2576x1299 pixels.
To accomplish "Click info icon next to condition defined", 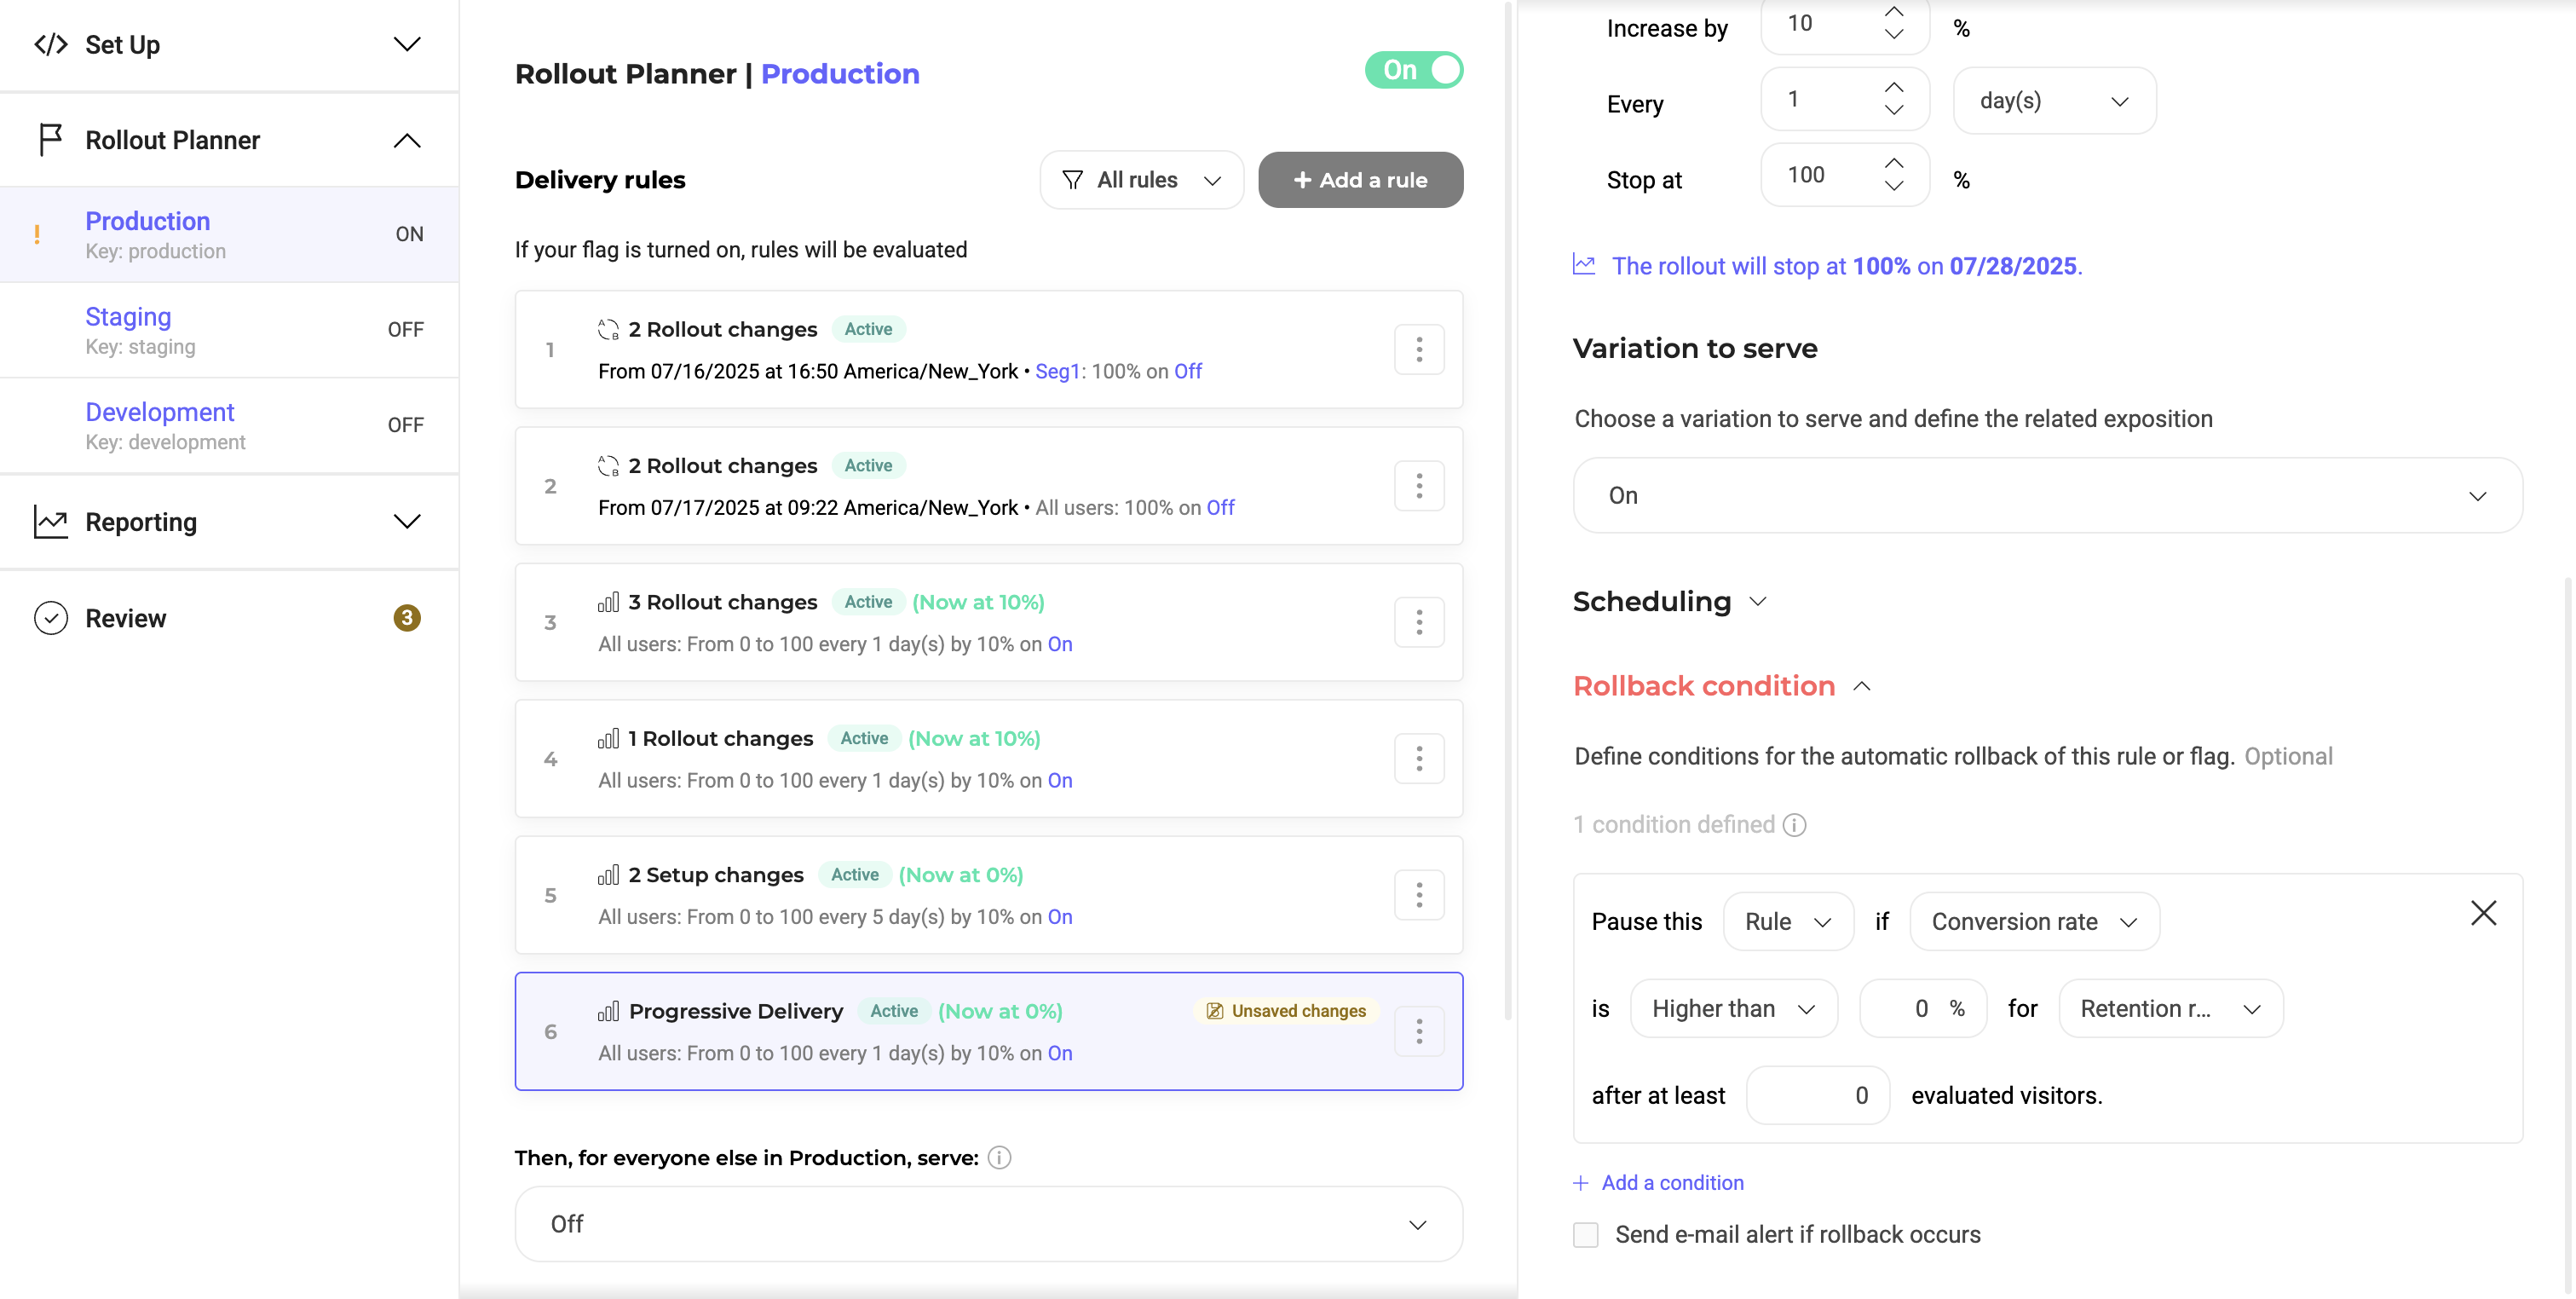I will coord(1795,825).
